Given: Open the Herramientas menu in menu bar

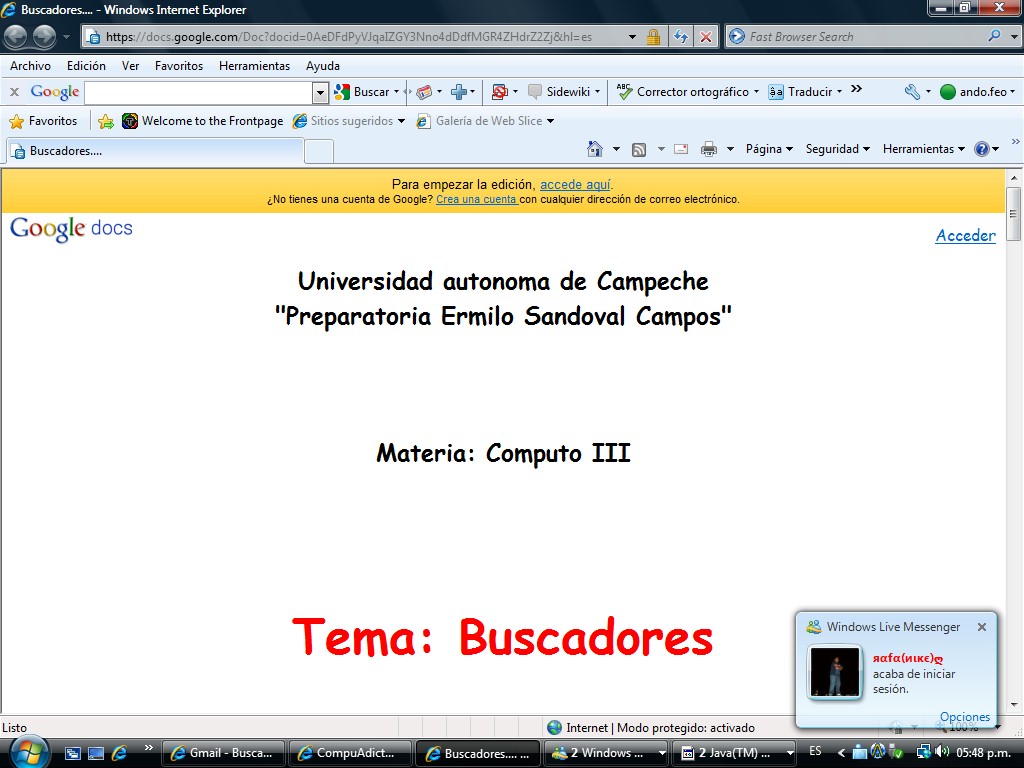Looking at the screenshot, I should (x=254, y=66).
